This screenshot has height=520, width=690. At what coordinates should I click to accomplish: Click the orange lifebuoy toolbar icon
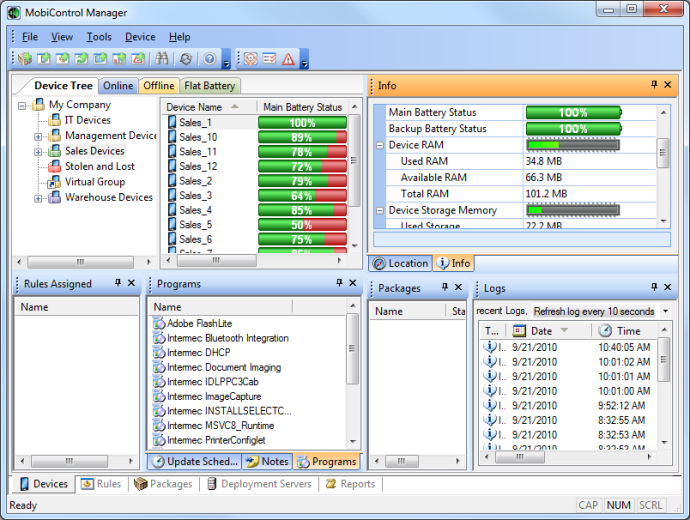pyautogui.click(x=250, y=59)
